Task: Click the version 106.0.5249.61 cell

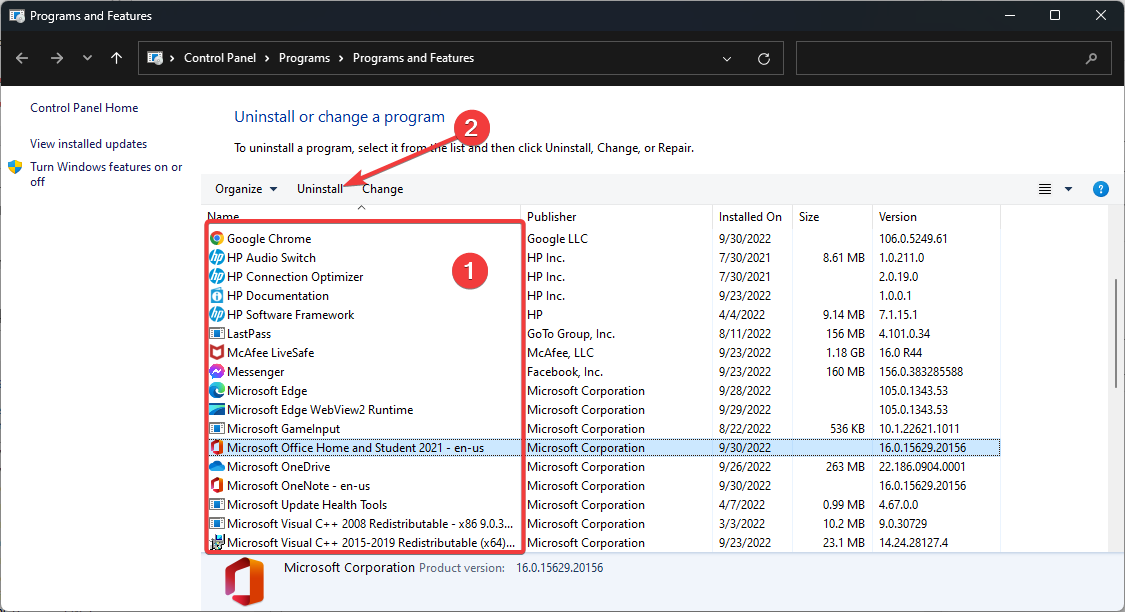Action: coord(913,238)
